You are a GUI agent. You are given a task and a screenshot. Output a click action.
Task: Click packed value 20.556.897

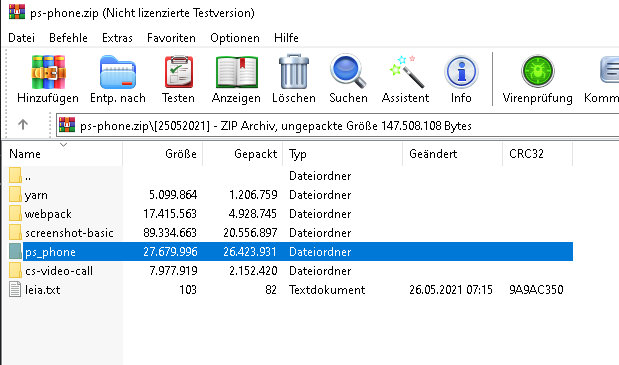click(x=250, y=233)
